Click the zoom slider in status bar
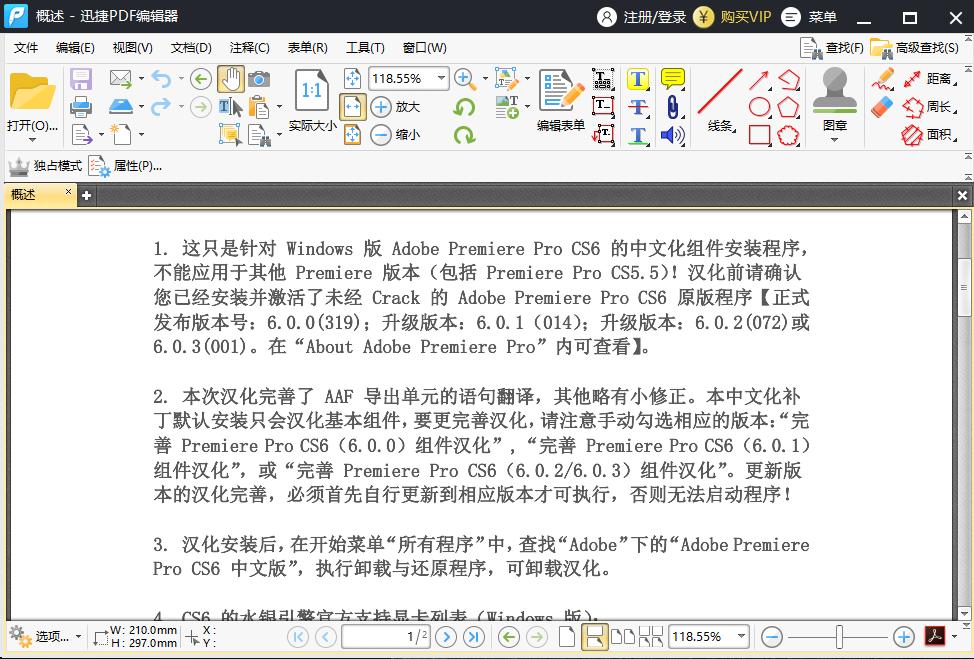 click(839, 636)
